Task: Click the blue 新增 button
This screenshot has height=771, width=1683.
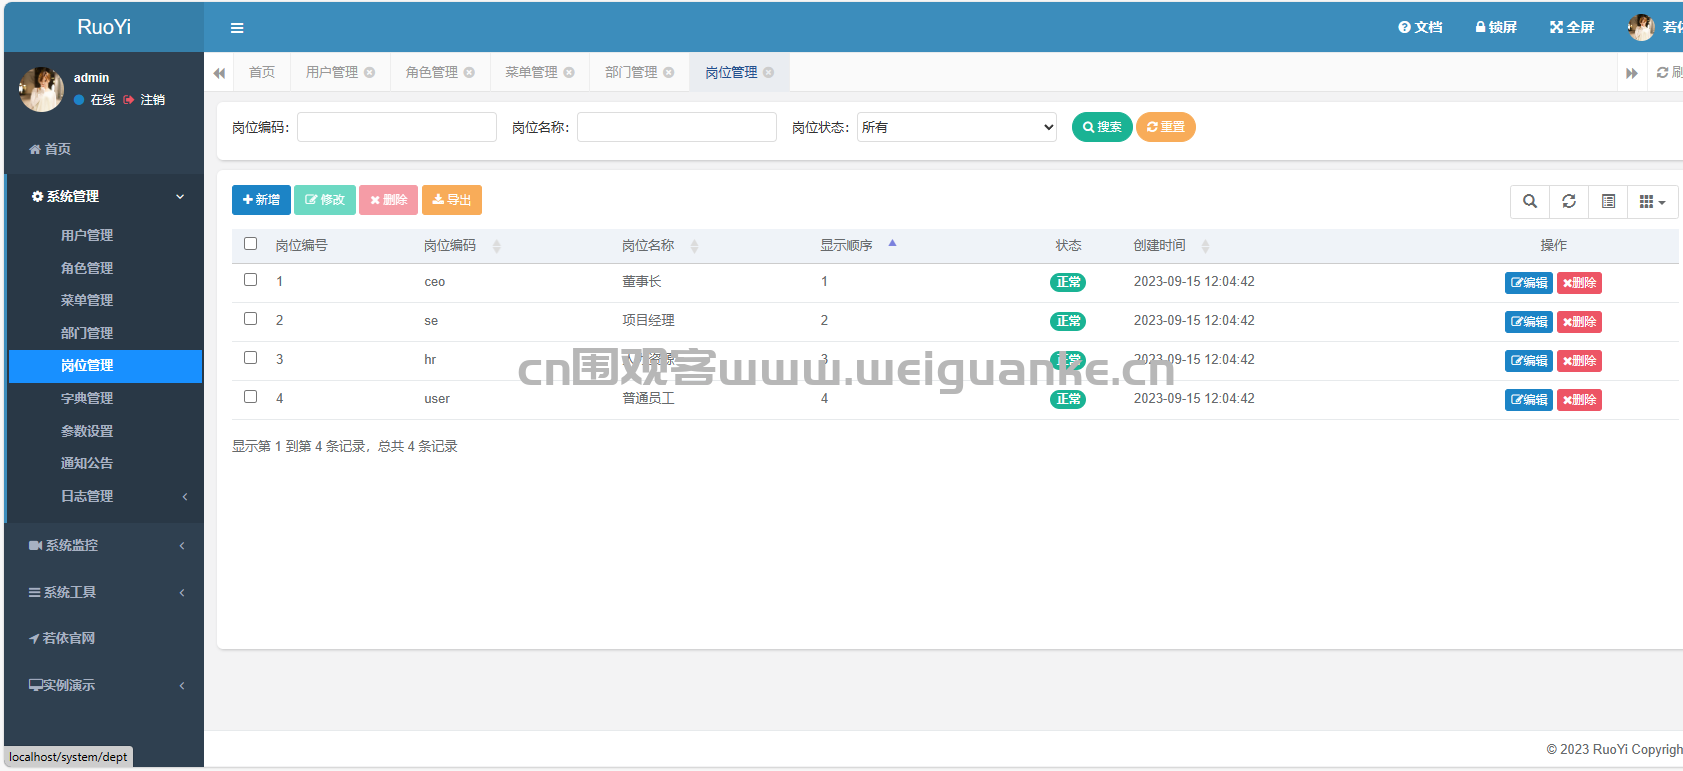Action: tap(261, 200)
